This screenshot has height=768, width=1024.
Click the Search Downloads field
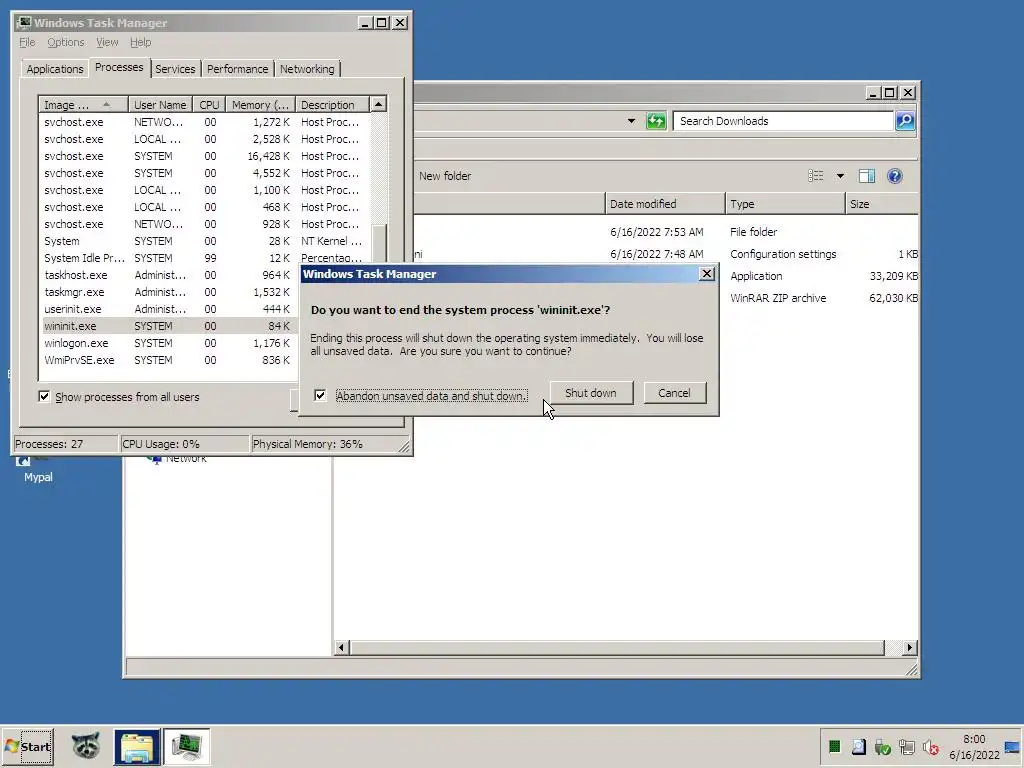pos(782,121)
